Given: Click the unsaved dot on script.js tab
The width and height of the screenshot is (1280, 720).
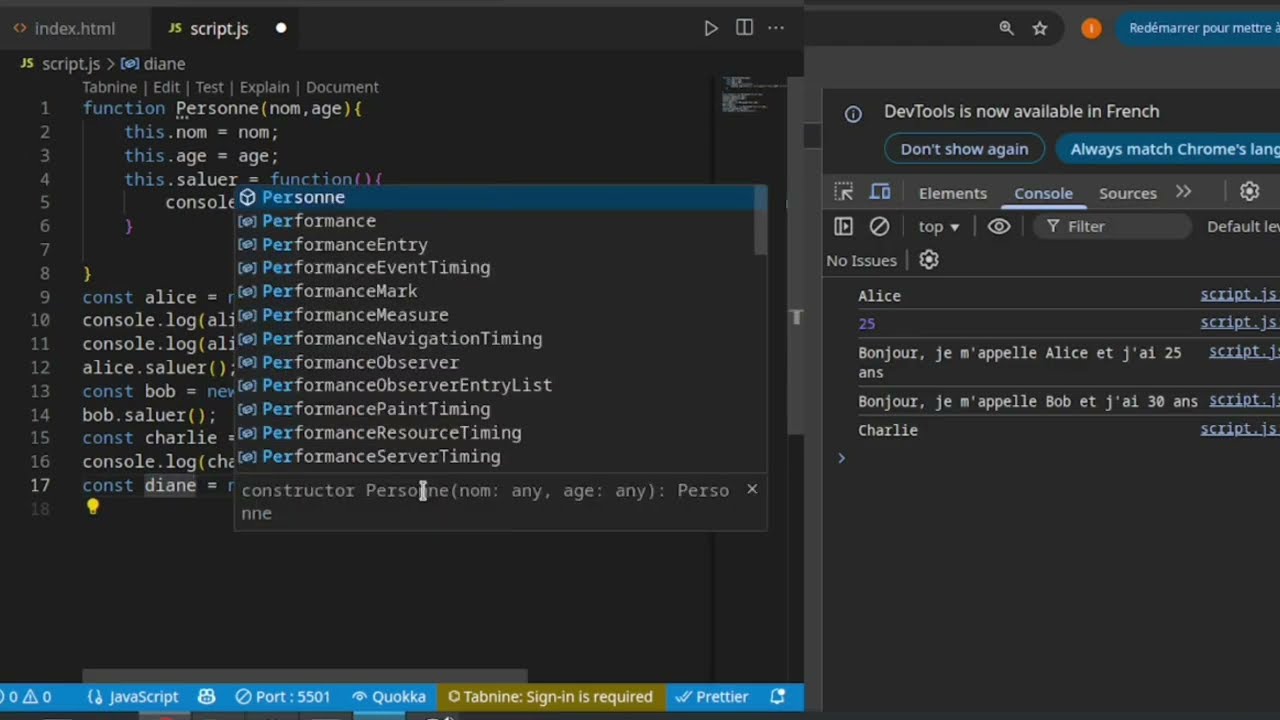Looking at the screenshot, I should click(281, 28).
